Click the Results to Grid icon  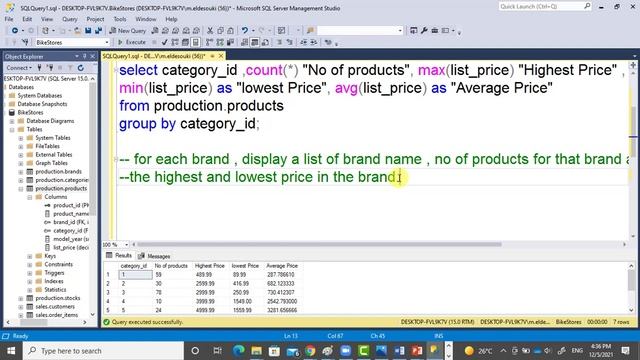(255, 42)
